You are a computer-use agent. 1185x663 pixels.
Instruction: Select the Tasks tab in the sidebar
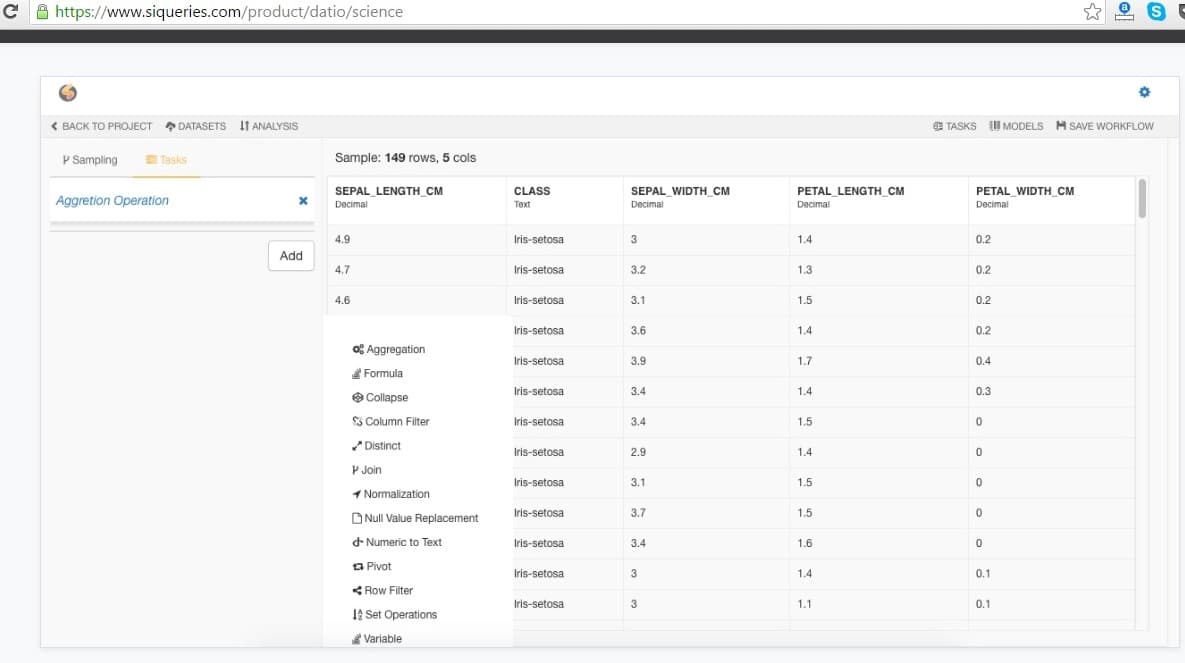pos(166,160)
